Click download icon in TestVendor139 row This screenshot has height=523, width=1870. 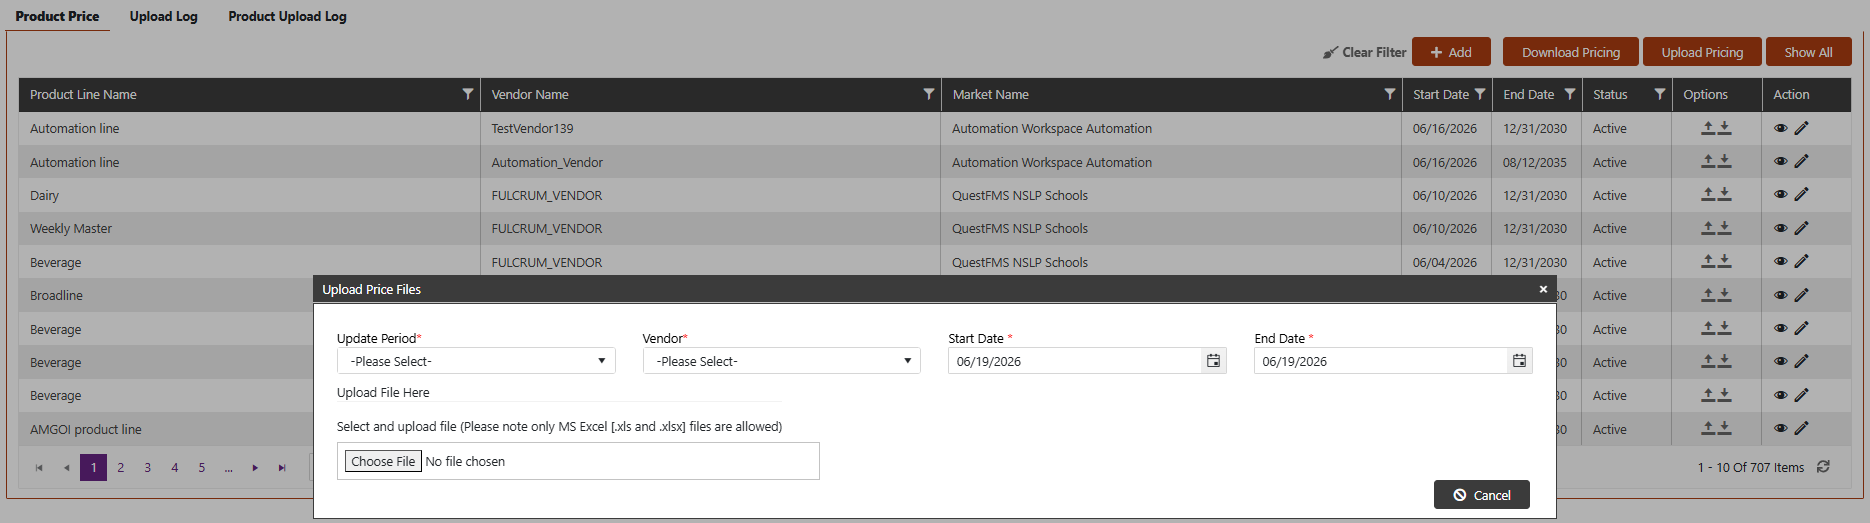(1725, 128)
